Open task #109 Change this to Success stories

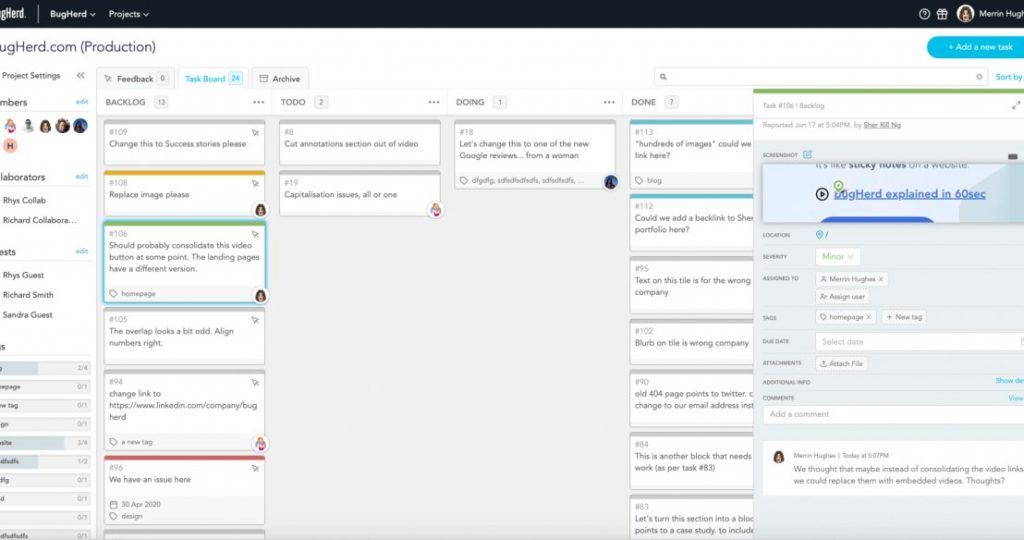(185, 144)
